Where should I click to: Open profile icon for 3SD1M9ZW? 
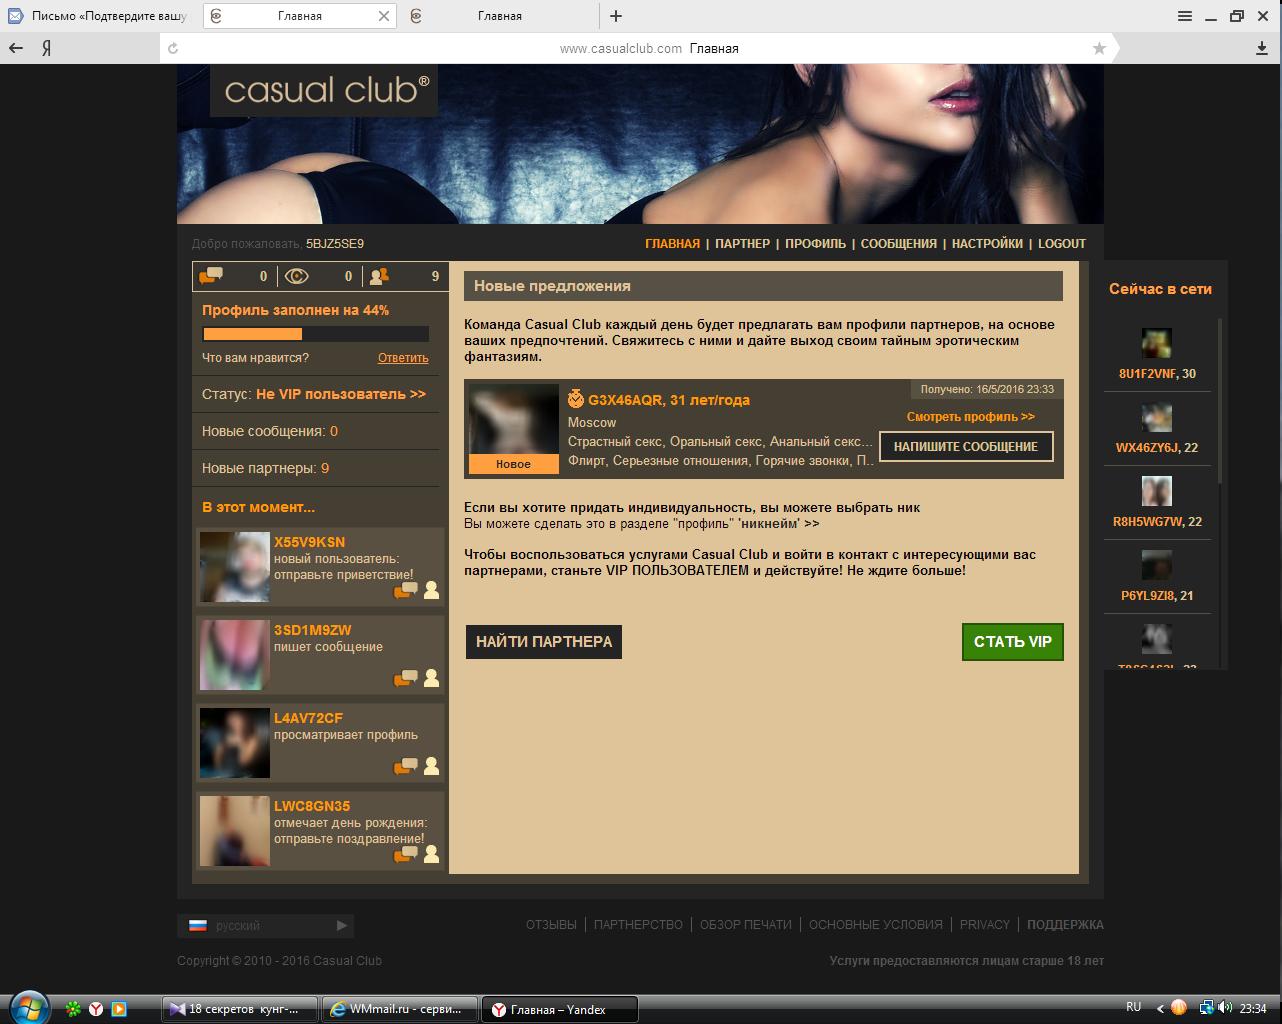[431, 678]
